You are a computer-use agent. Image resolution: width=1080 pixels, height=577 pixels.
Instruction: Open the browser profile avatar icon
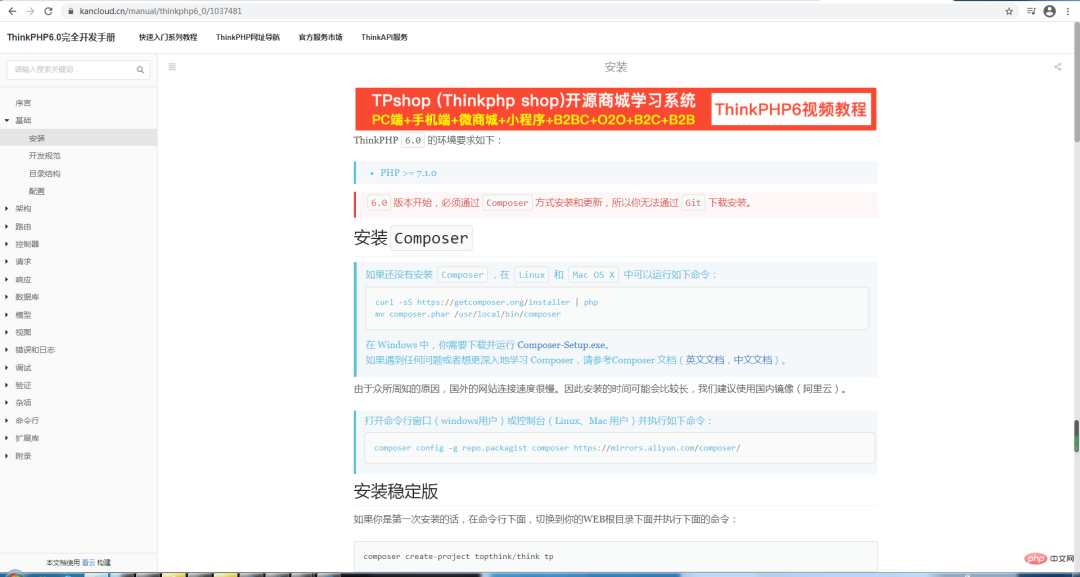click(1049, 10)
